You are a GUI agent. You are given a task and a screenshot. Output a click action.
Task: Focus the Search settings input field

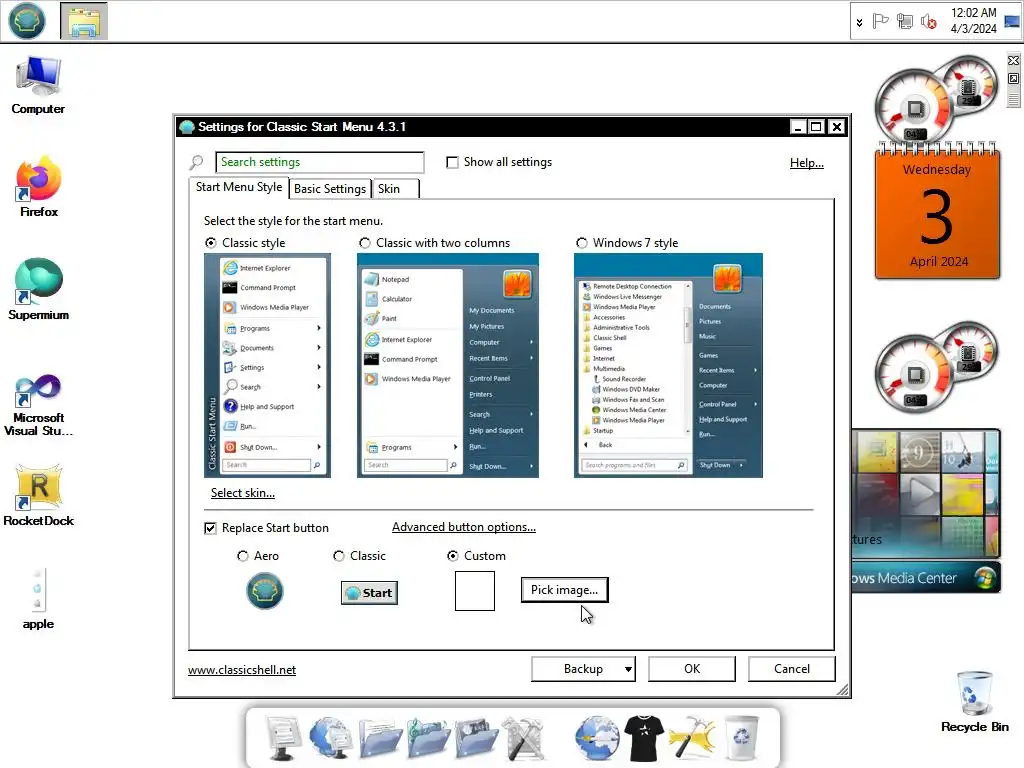(x=319, y=162)
